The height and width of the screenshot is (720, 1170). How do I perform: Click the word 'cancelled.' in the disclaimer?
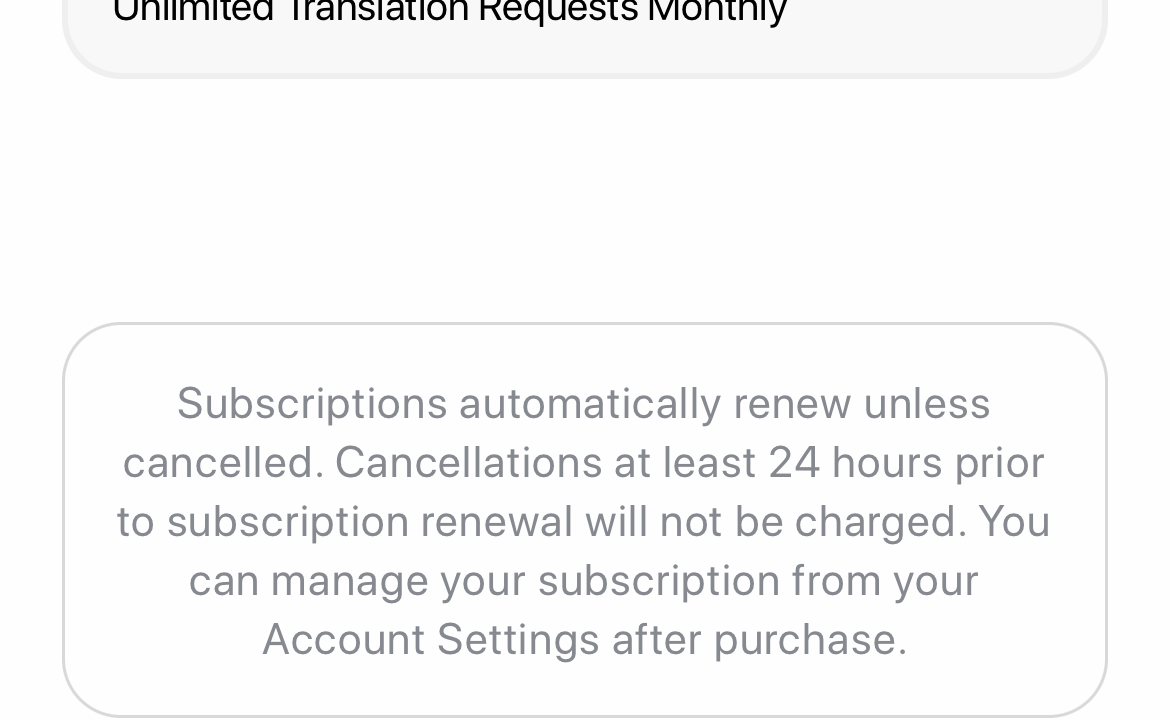coord(223,463)
